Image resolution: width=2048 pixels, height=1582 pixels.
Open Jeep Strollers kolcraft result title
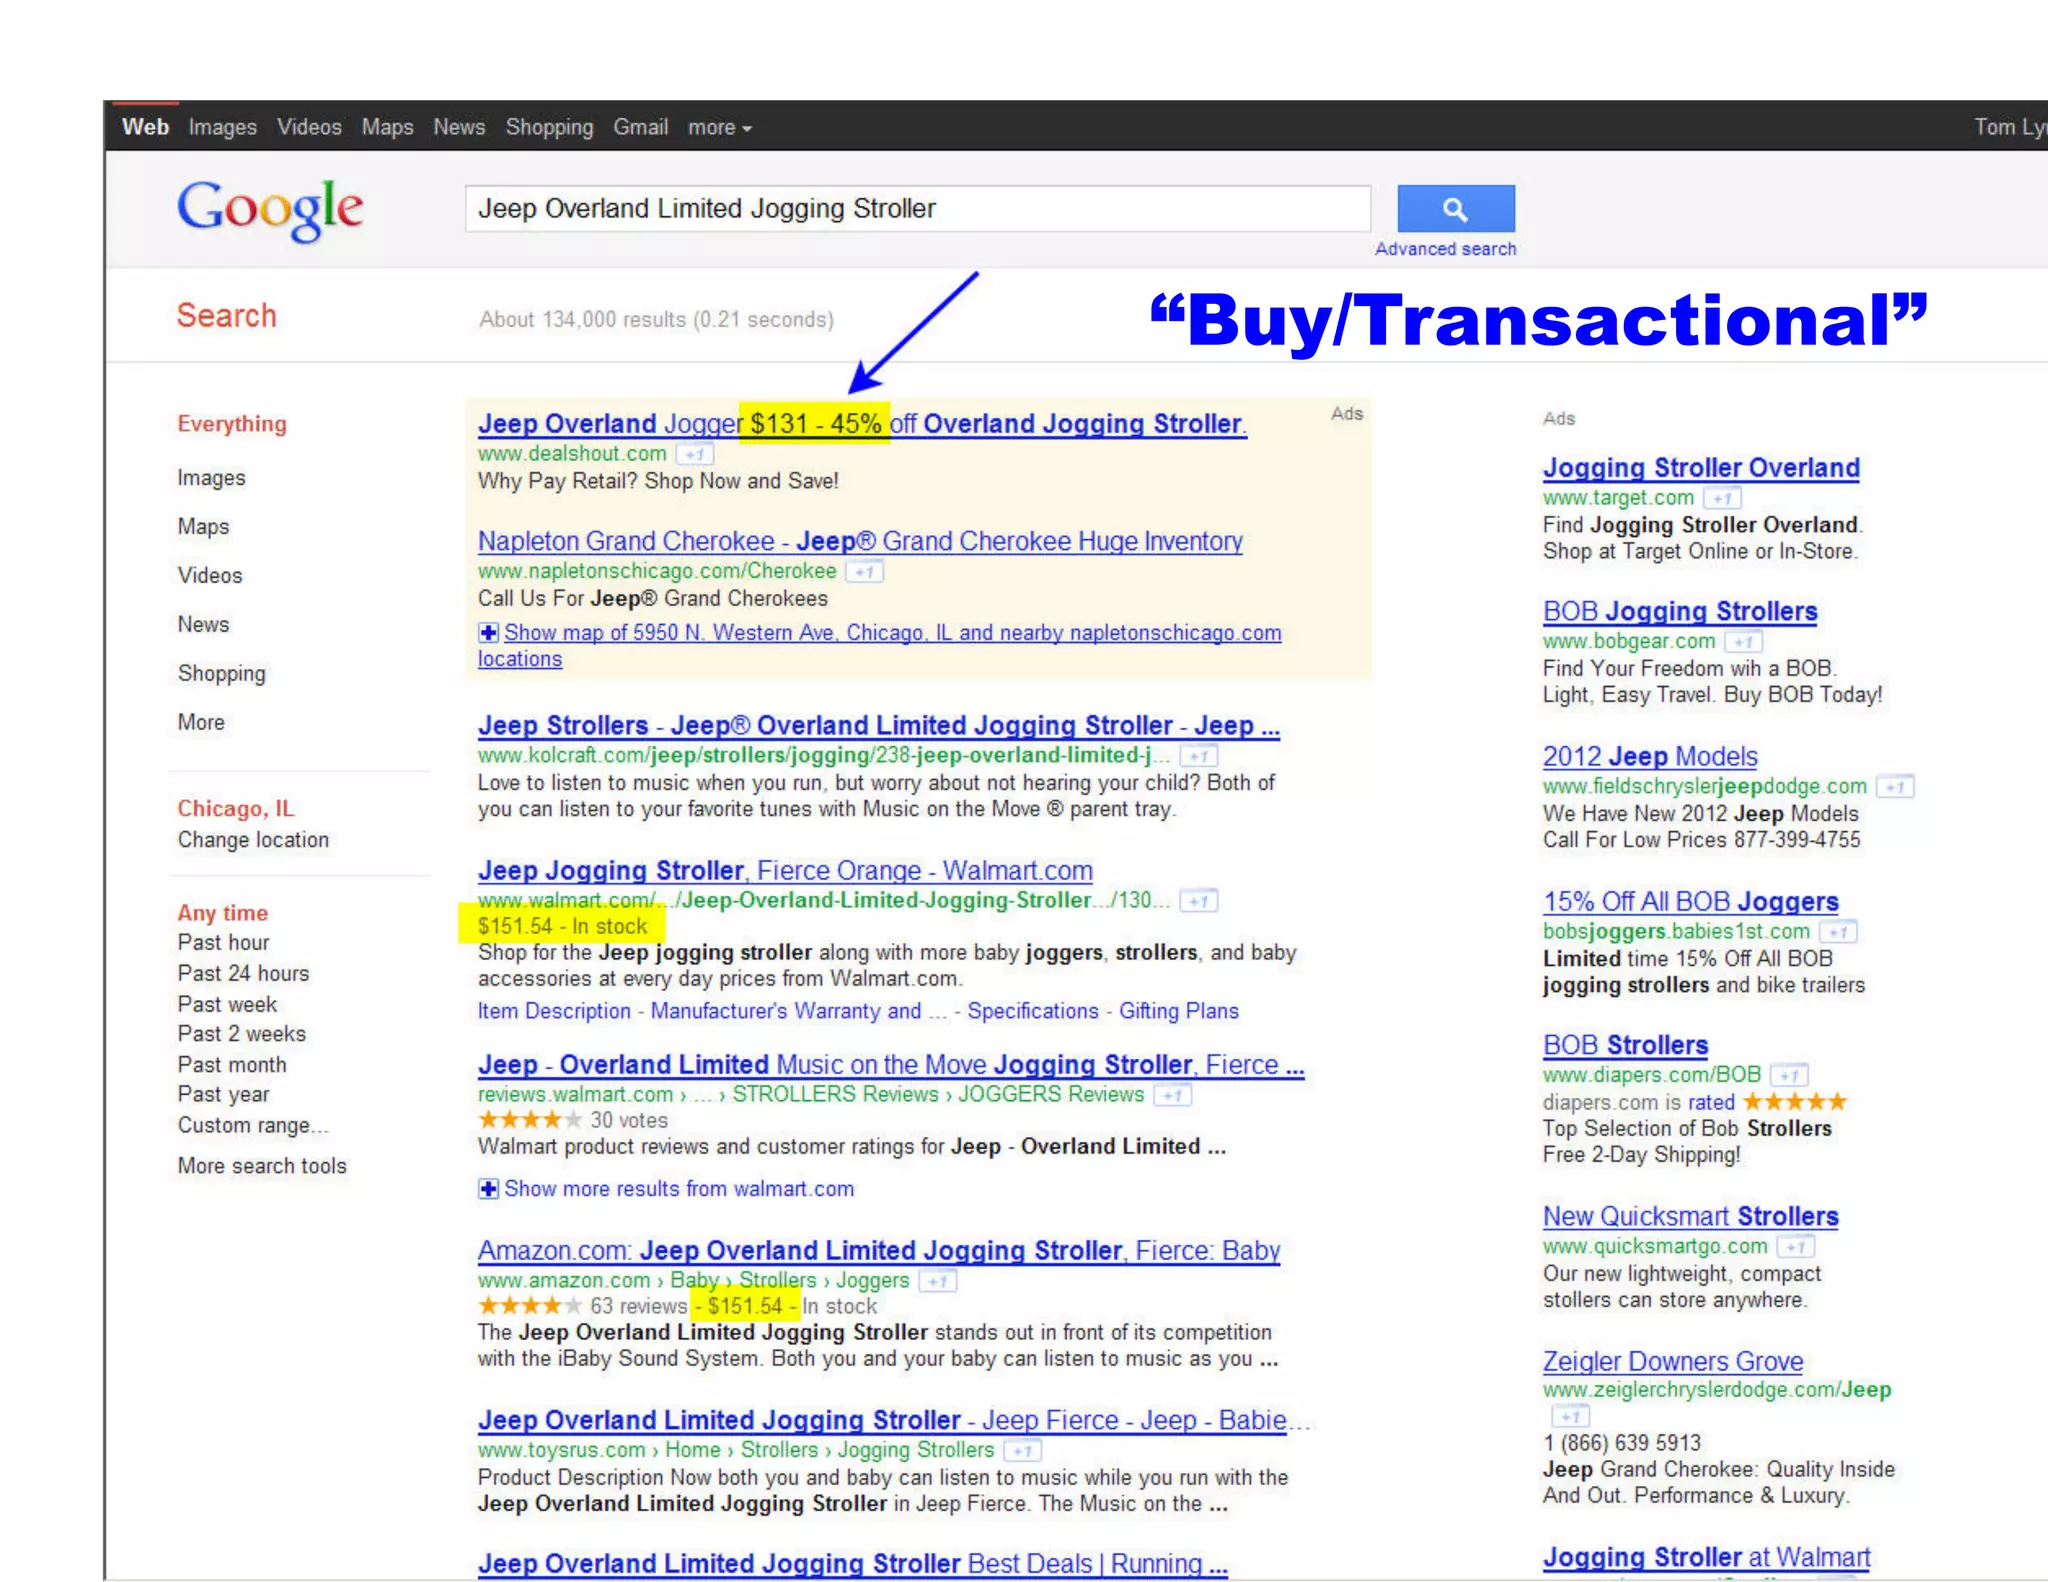[x=878, y=726]
